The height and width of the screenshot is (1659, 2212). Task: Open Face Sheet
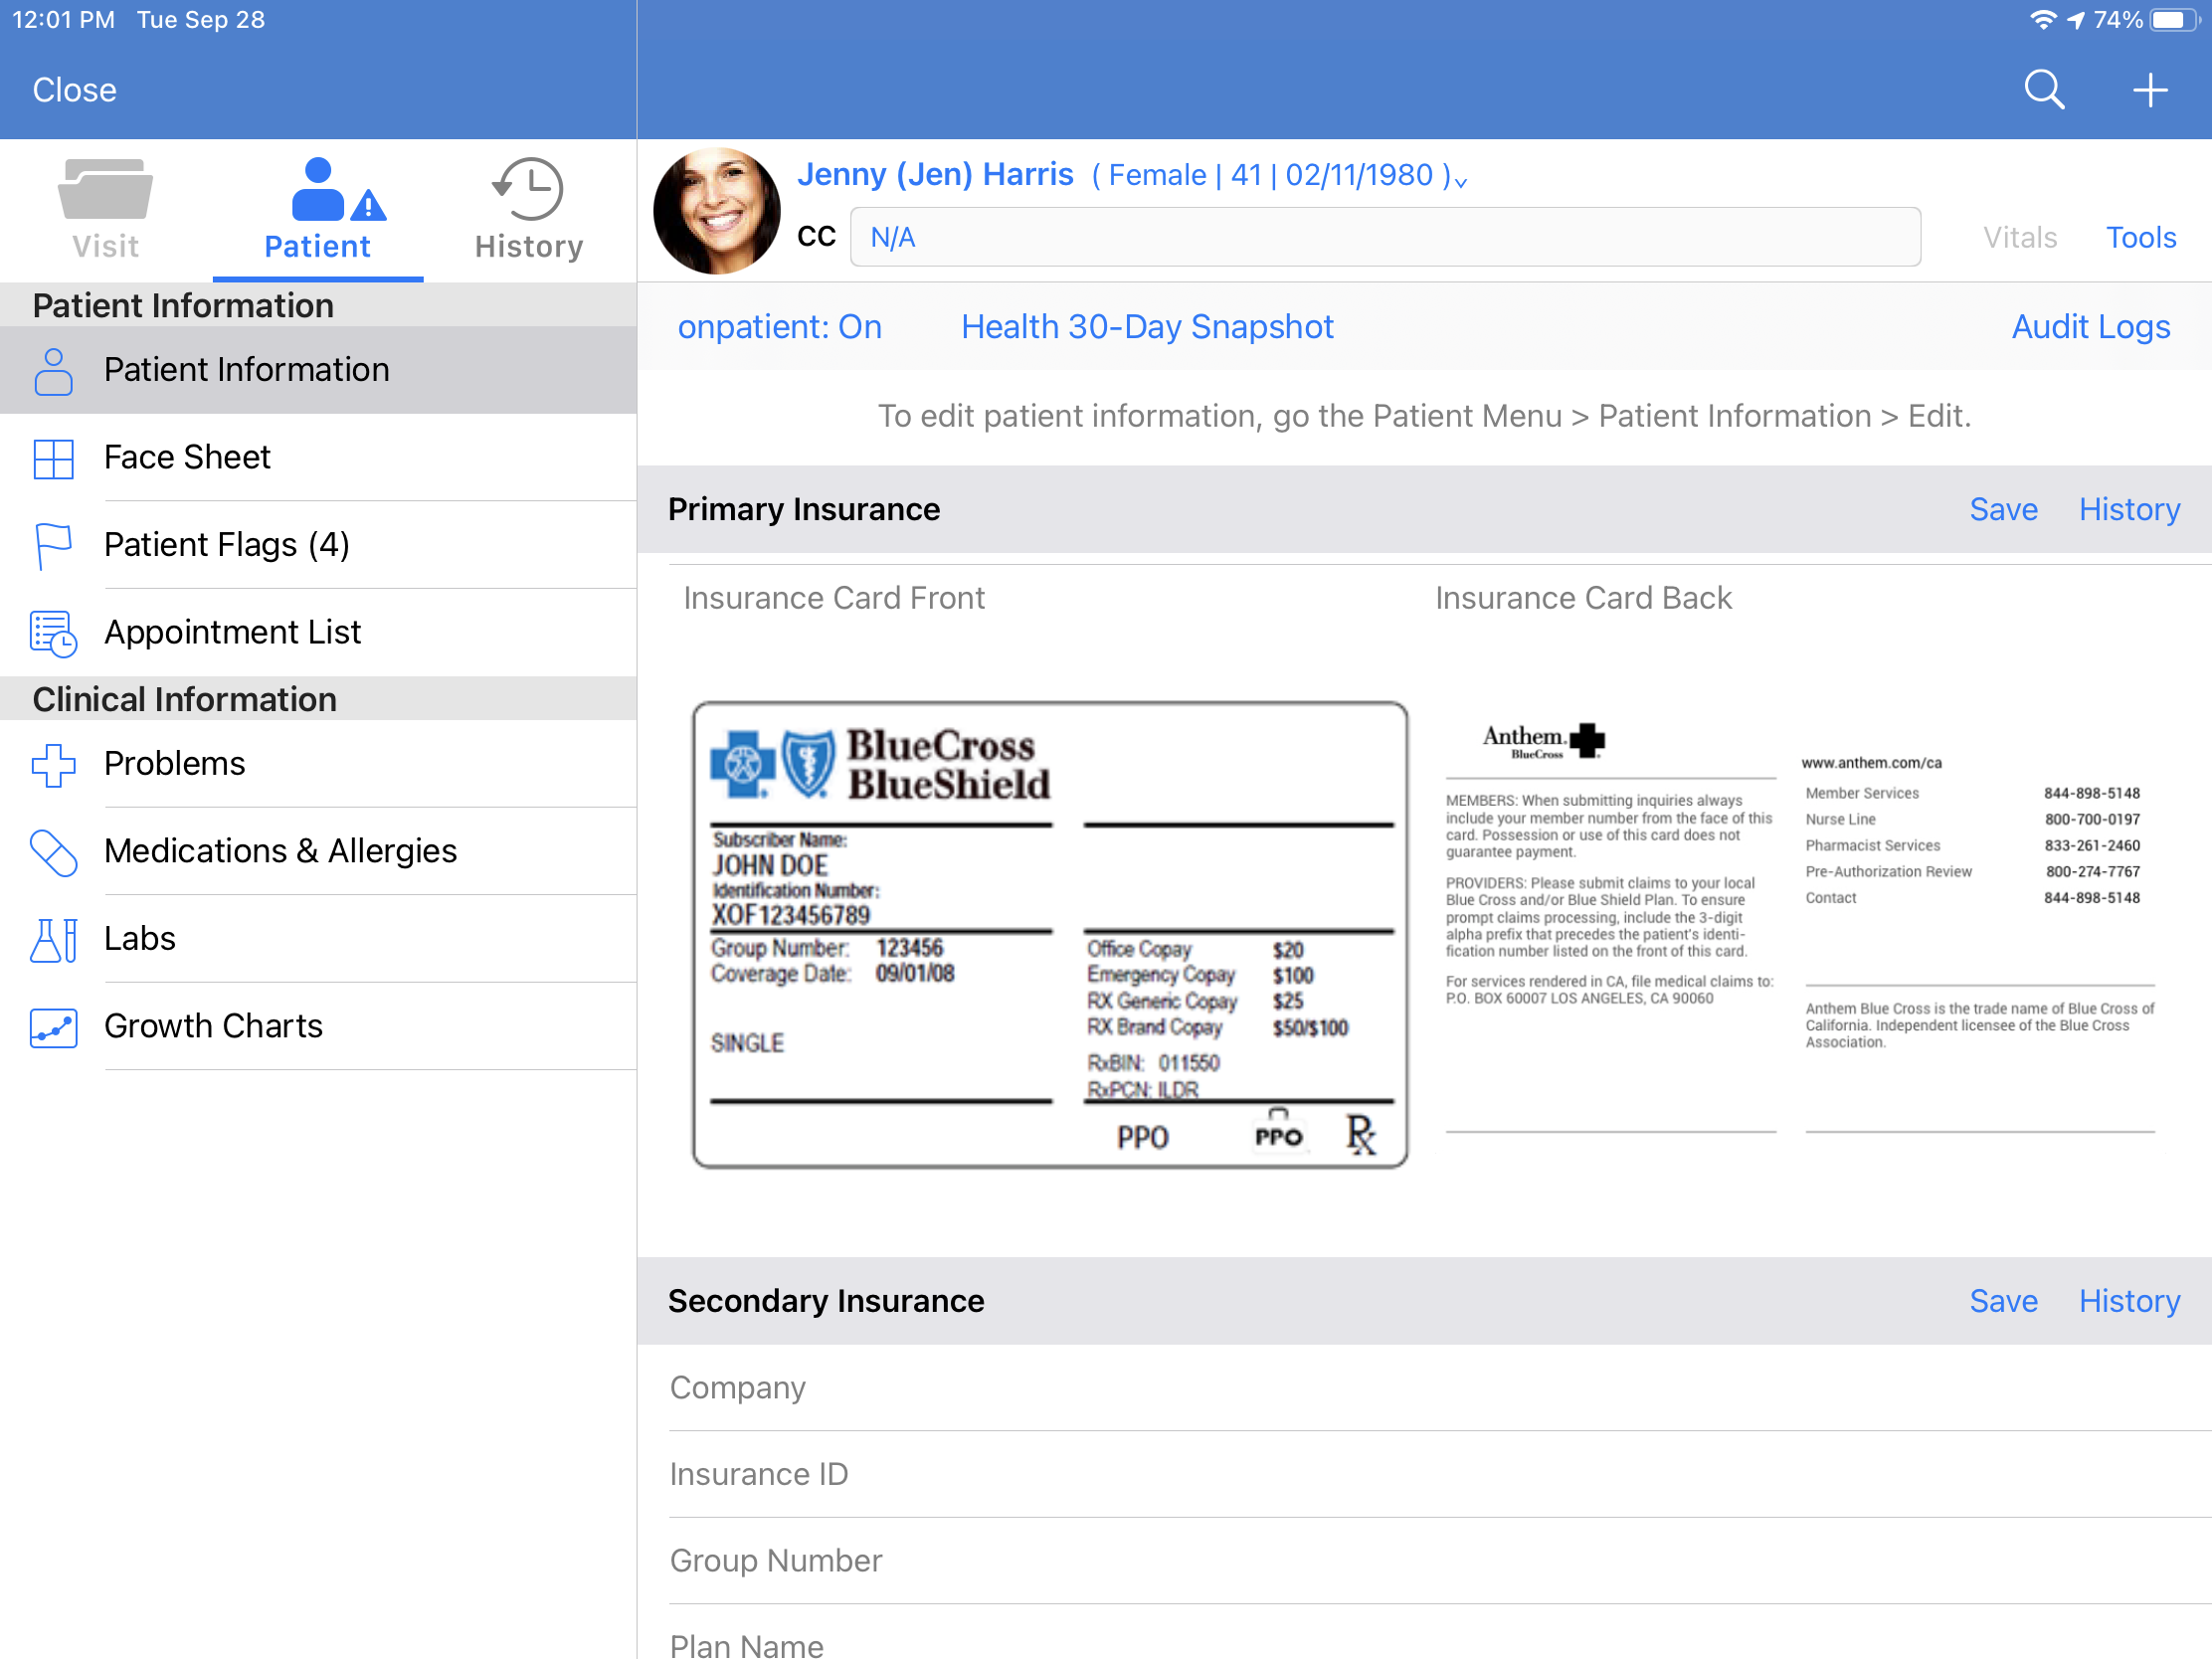click(x=318, y=458)
